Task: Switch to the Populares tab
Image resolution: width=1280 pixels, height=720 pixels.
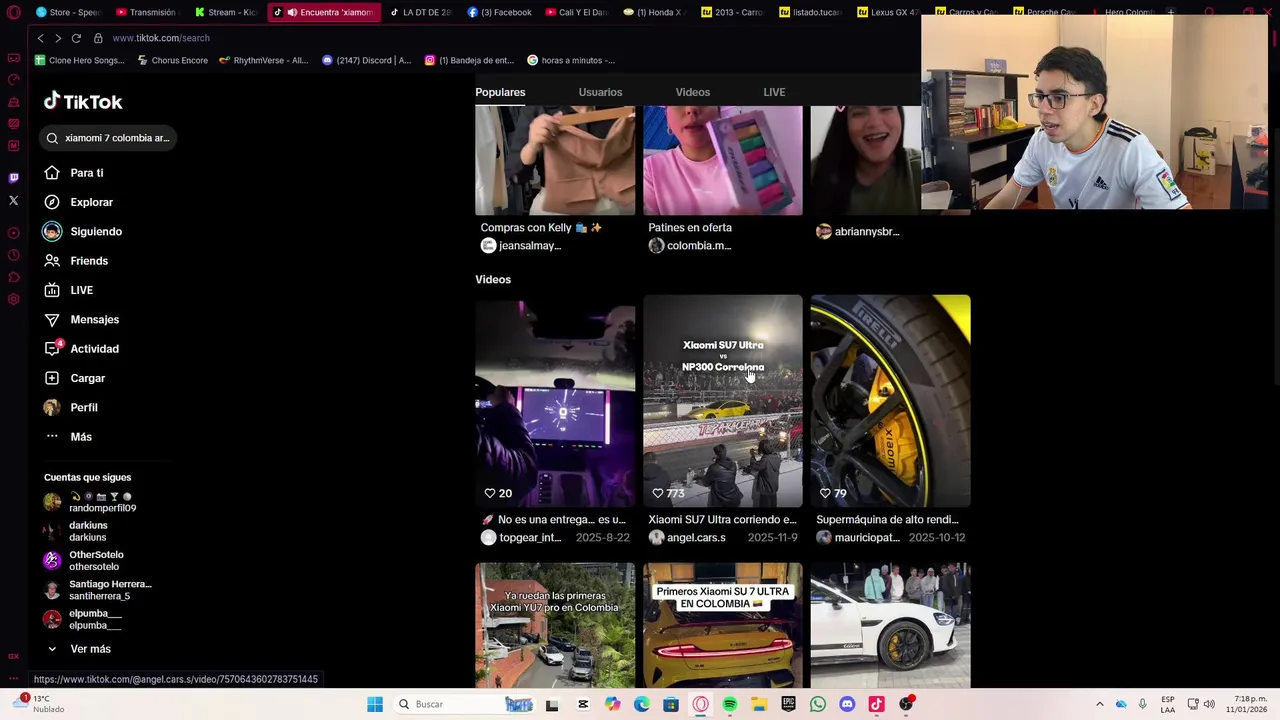Action: tap(500, 92)
